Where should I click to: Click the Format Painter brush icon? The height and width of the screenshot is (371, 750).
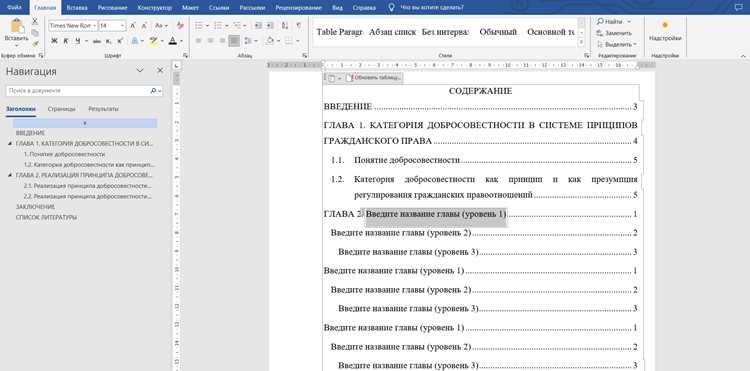(x=35, y=44)
